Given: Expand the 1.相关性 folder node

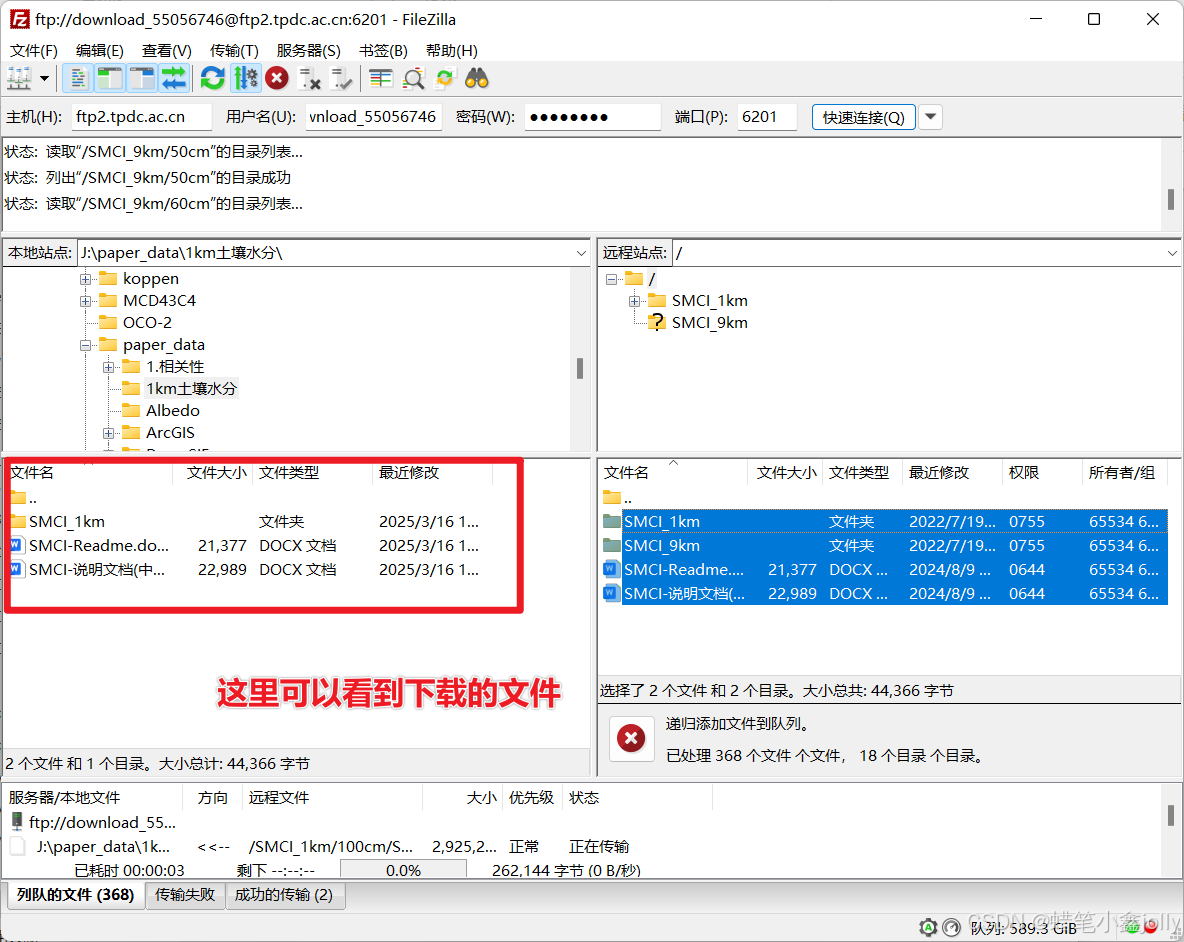Looking at the screenshot, I should point(109,367).
